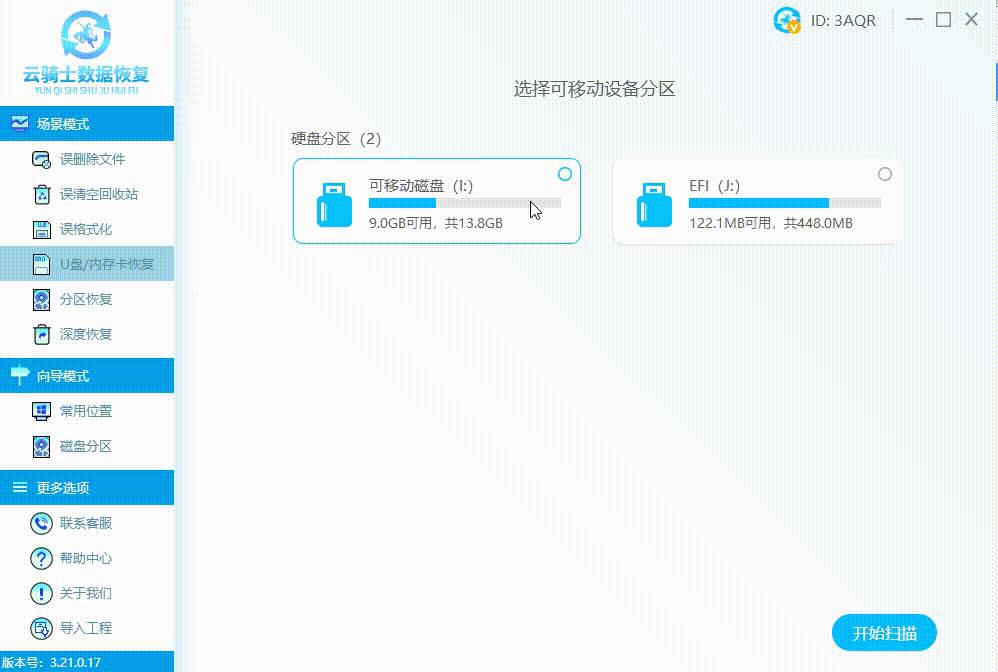Open the Disk Partition (磁盘分区) menu item
Viewport: 998px width, 672px height.
pyautogui.click(x=41, y=446)
